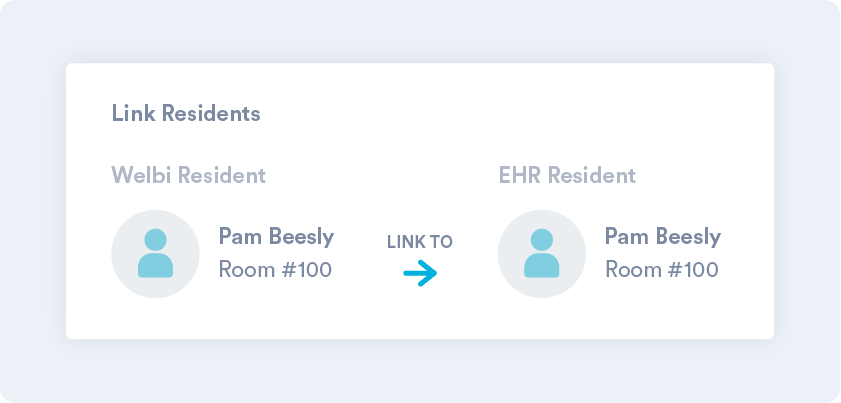Open Pam Beesly under Welbi Resident
The width and height of the screenshot is (841, 403).
point(276,237)
